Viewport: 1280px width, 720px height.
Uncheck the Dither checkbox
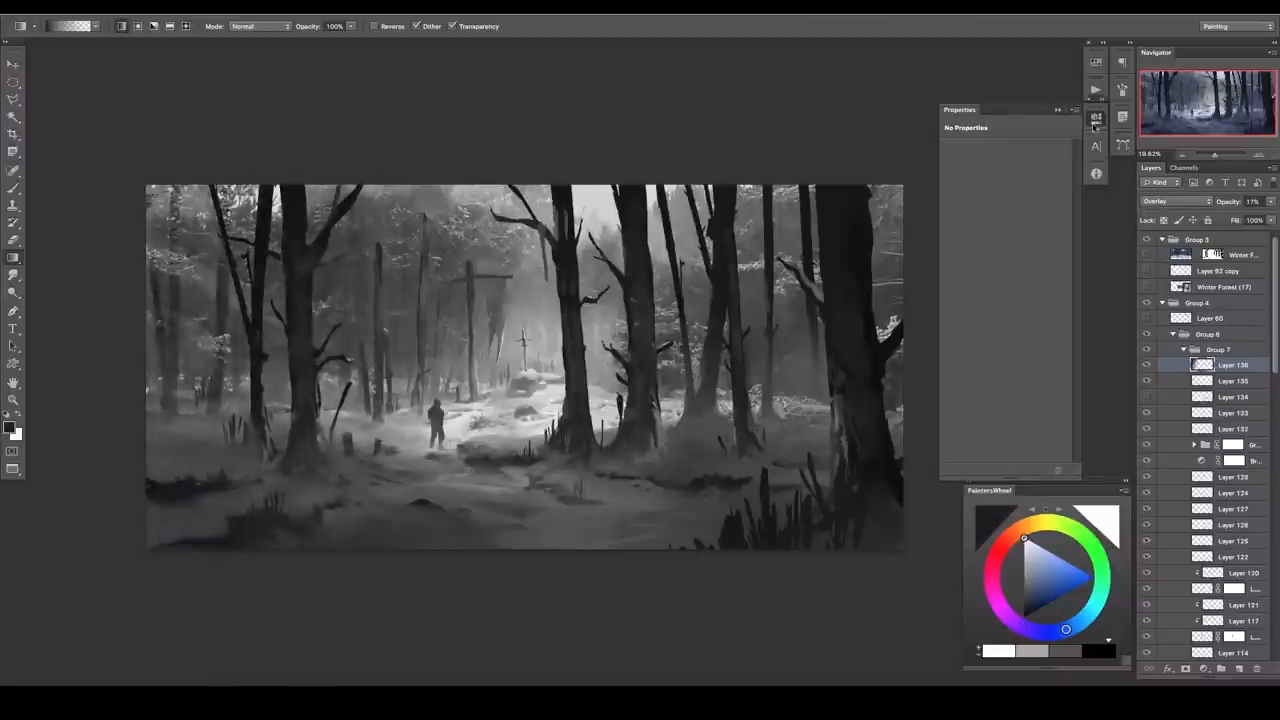416,26
